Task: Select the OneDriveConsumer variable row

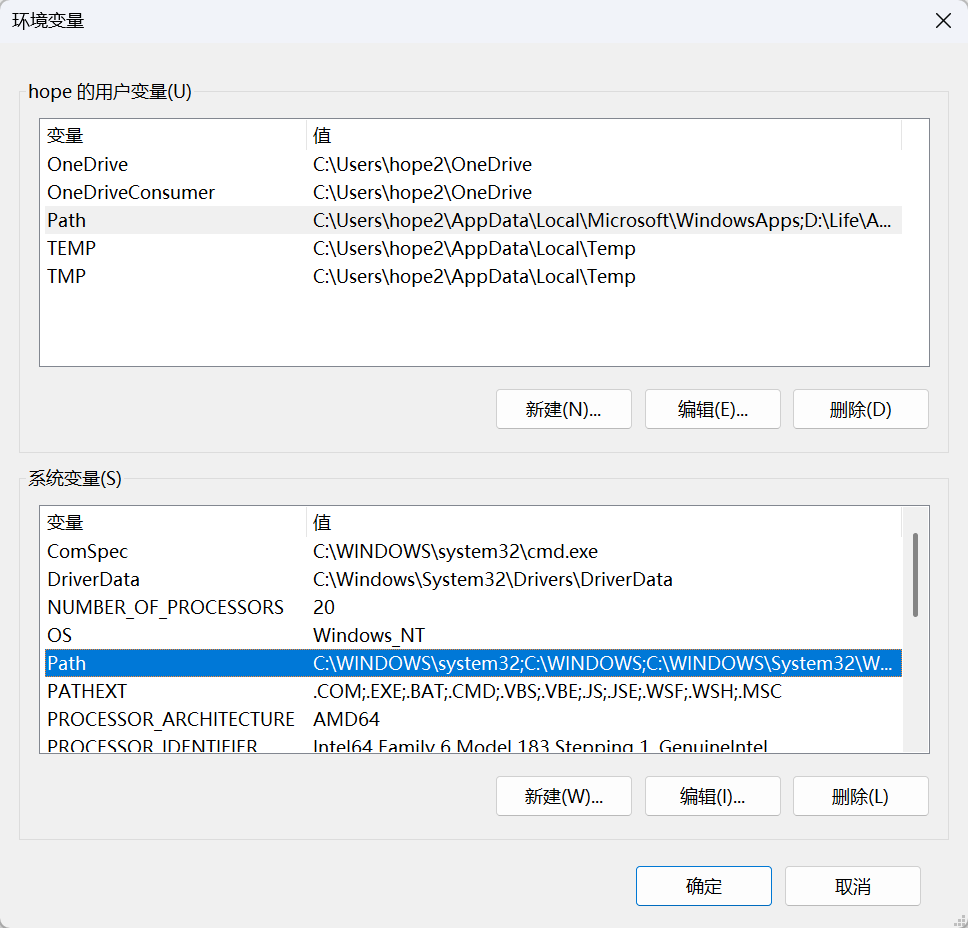Action: coord(131,192)
